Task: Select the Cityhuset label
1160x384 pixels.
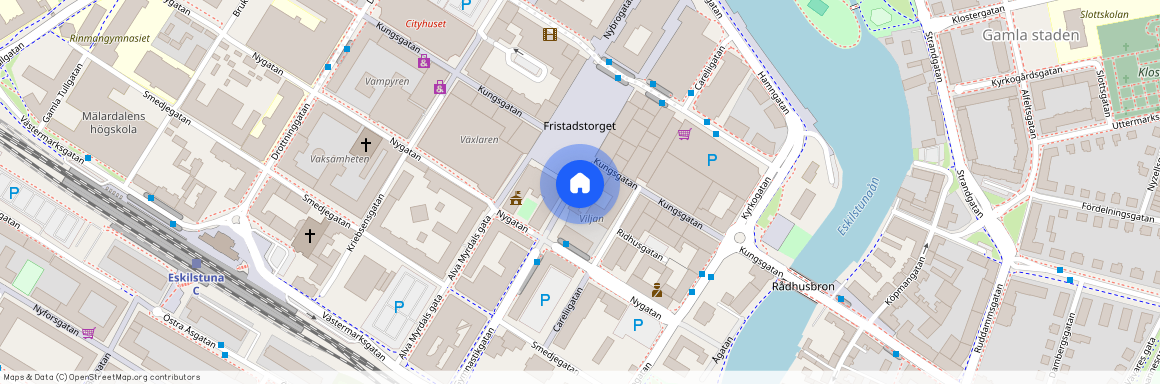Action: (x=426, y=24)
